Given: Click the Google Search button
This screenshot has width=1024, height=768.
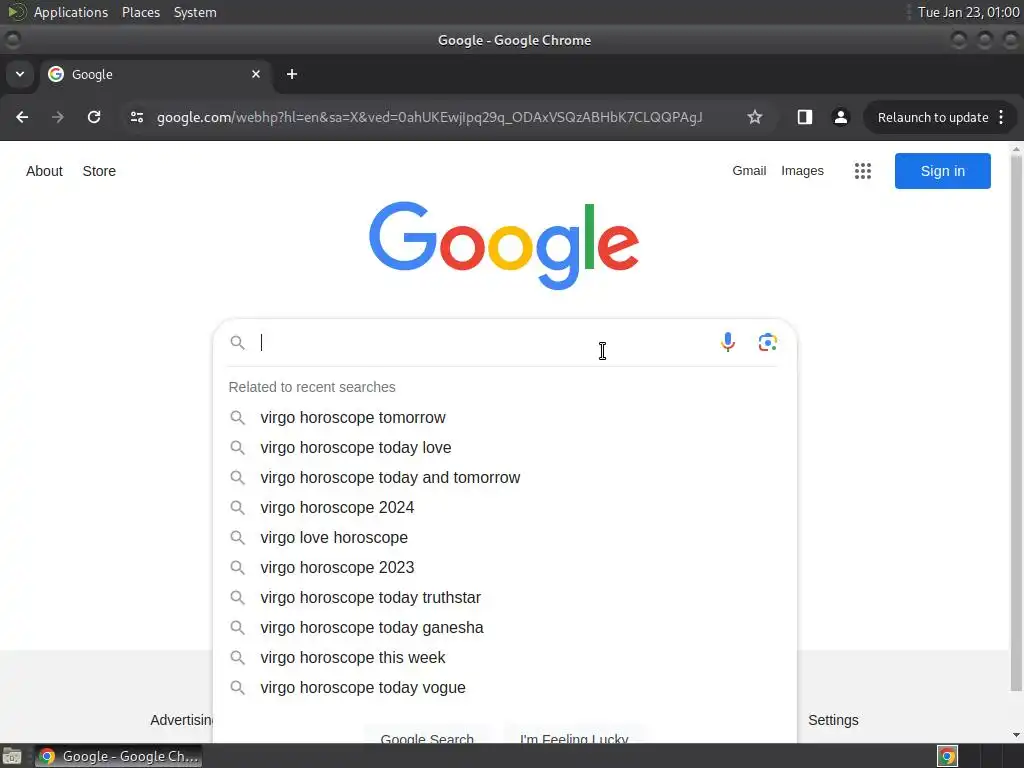Looking at the screenshot, I should tap(427, 734).
